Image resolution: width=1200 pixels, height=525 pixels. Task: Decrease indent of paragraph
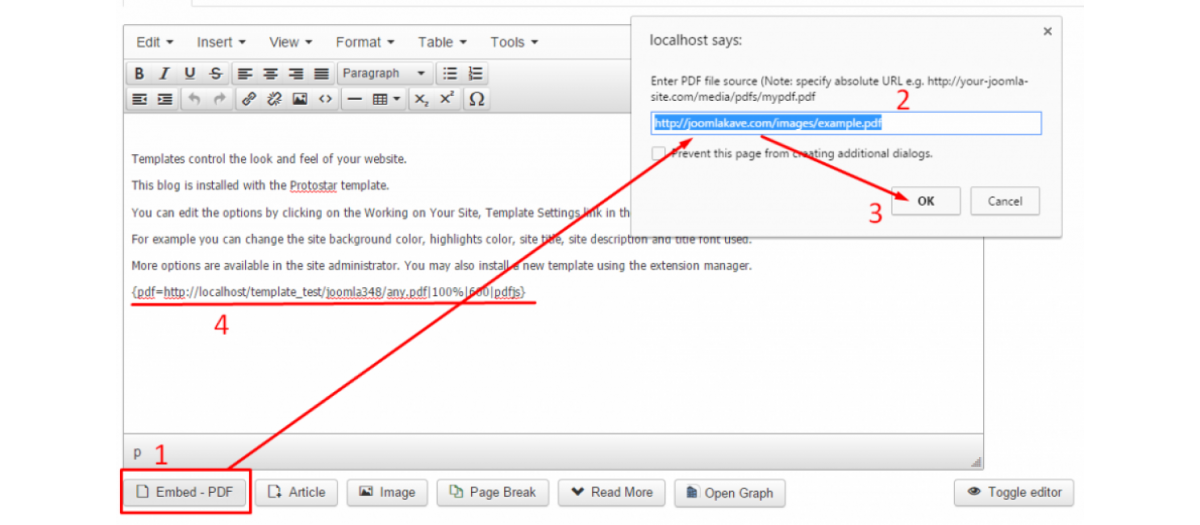click(139, 99)
